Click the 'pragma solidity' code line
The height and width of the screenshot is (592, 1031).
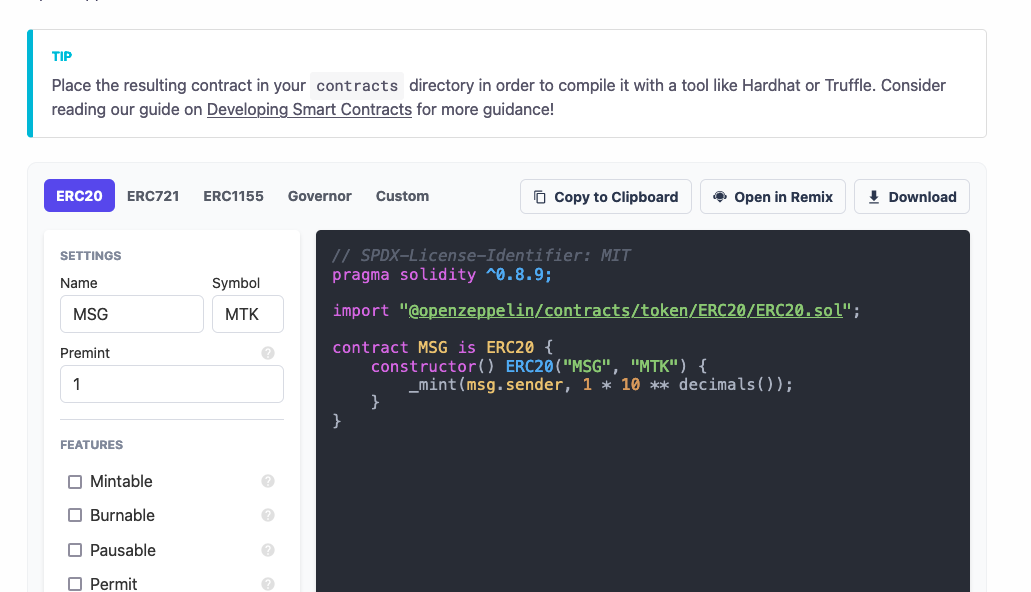click(442, 274)
